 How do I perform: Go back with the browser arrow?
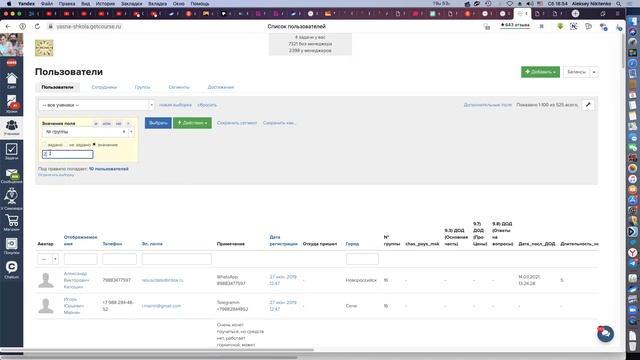point(8,26)
